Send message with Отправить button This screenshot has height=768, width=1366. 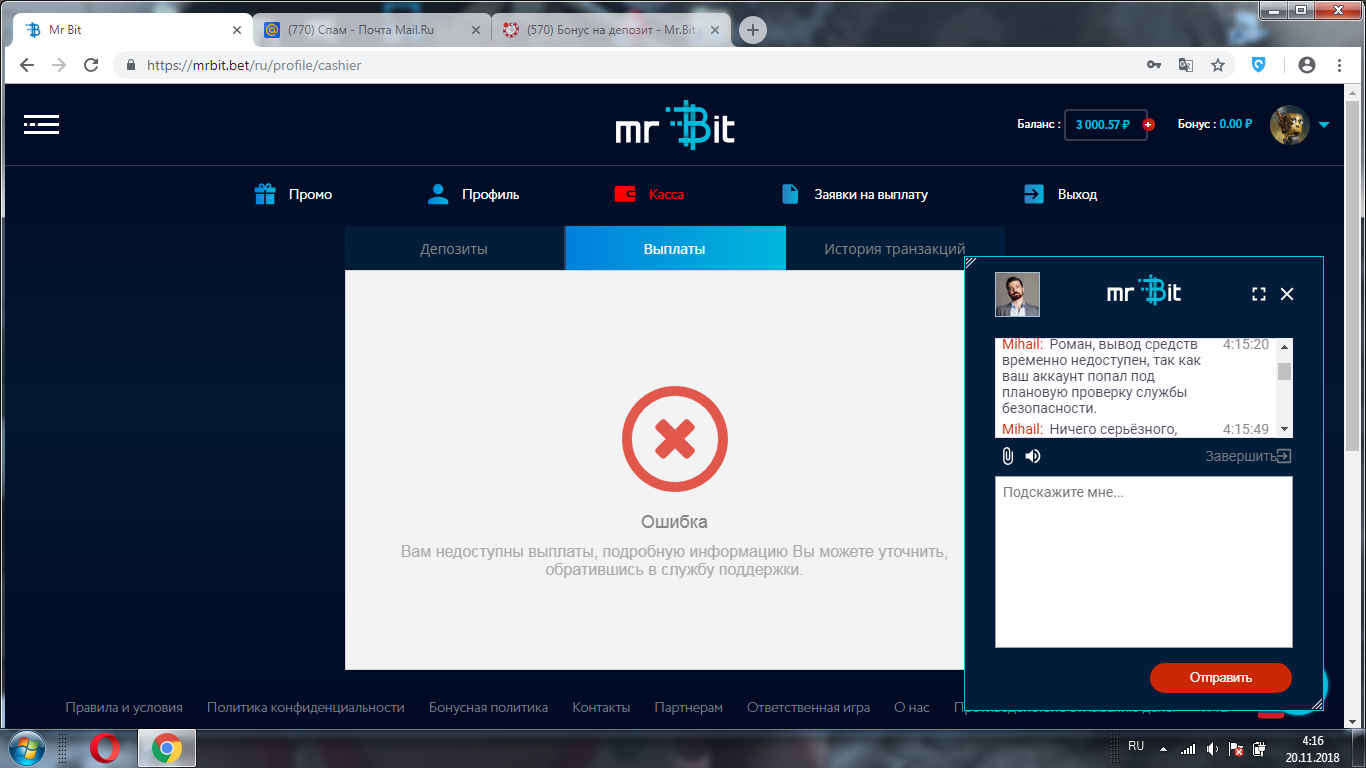1221,677
